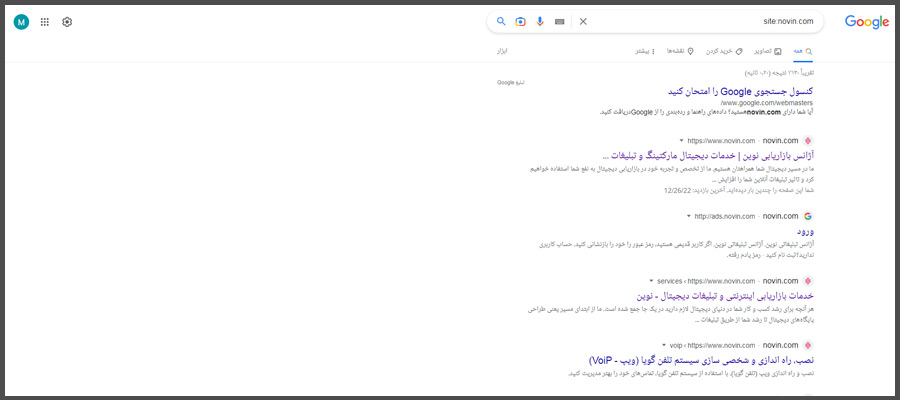The image size is (900, 400).
Task: Switch to the تصاویر (Images) tab
Action: (767, 51)
